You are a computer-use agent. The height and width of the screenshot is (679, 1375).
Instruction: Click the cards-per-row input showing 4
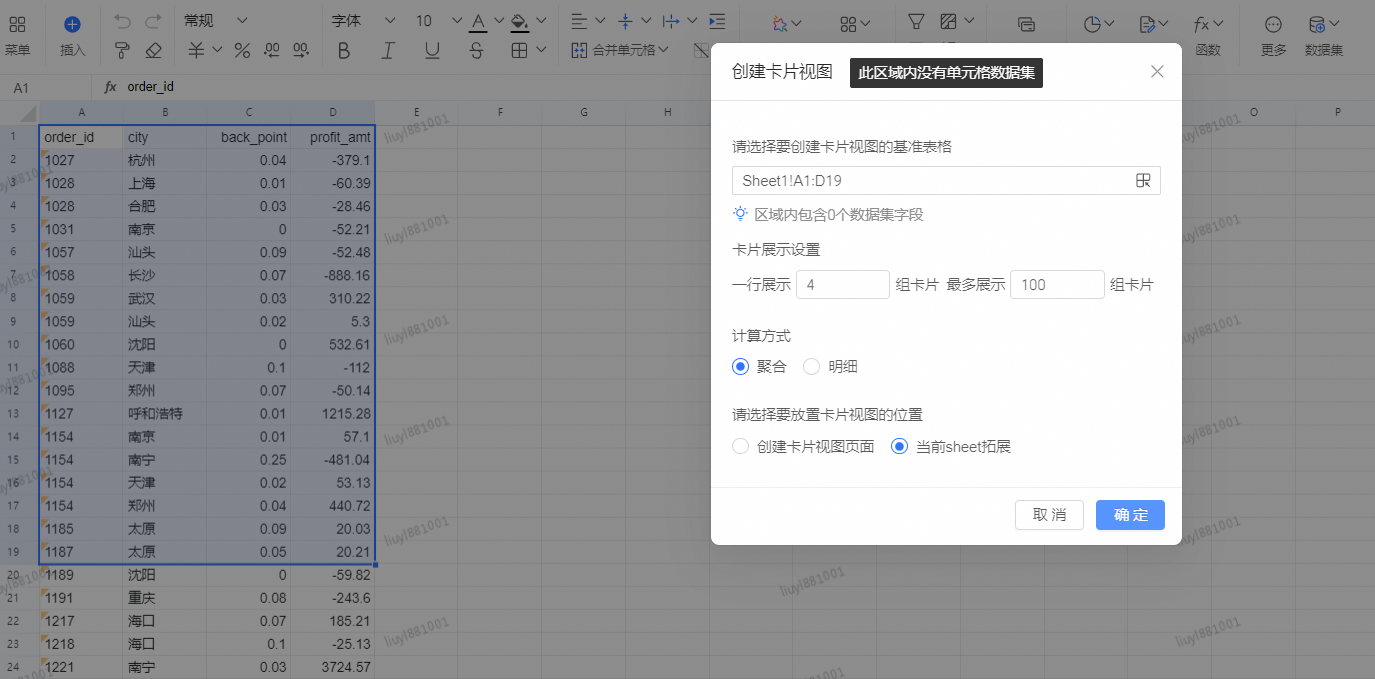click(x=842, y=285)
